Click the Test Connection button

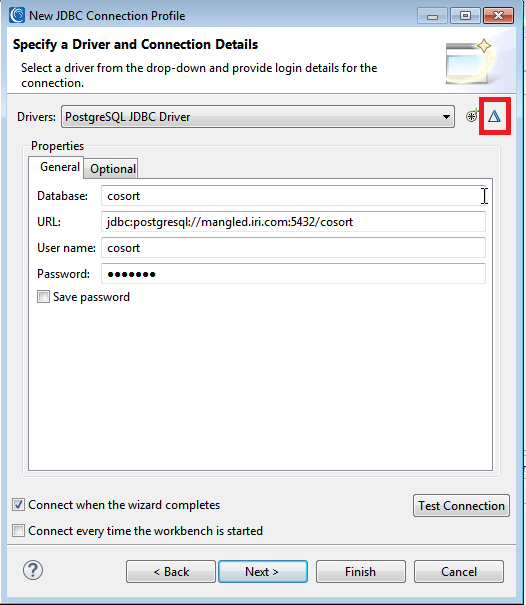461,505
